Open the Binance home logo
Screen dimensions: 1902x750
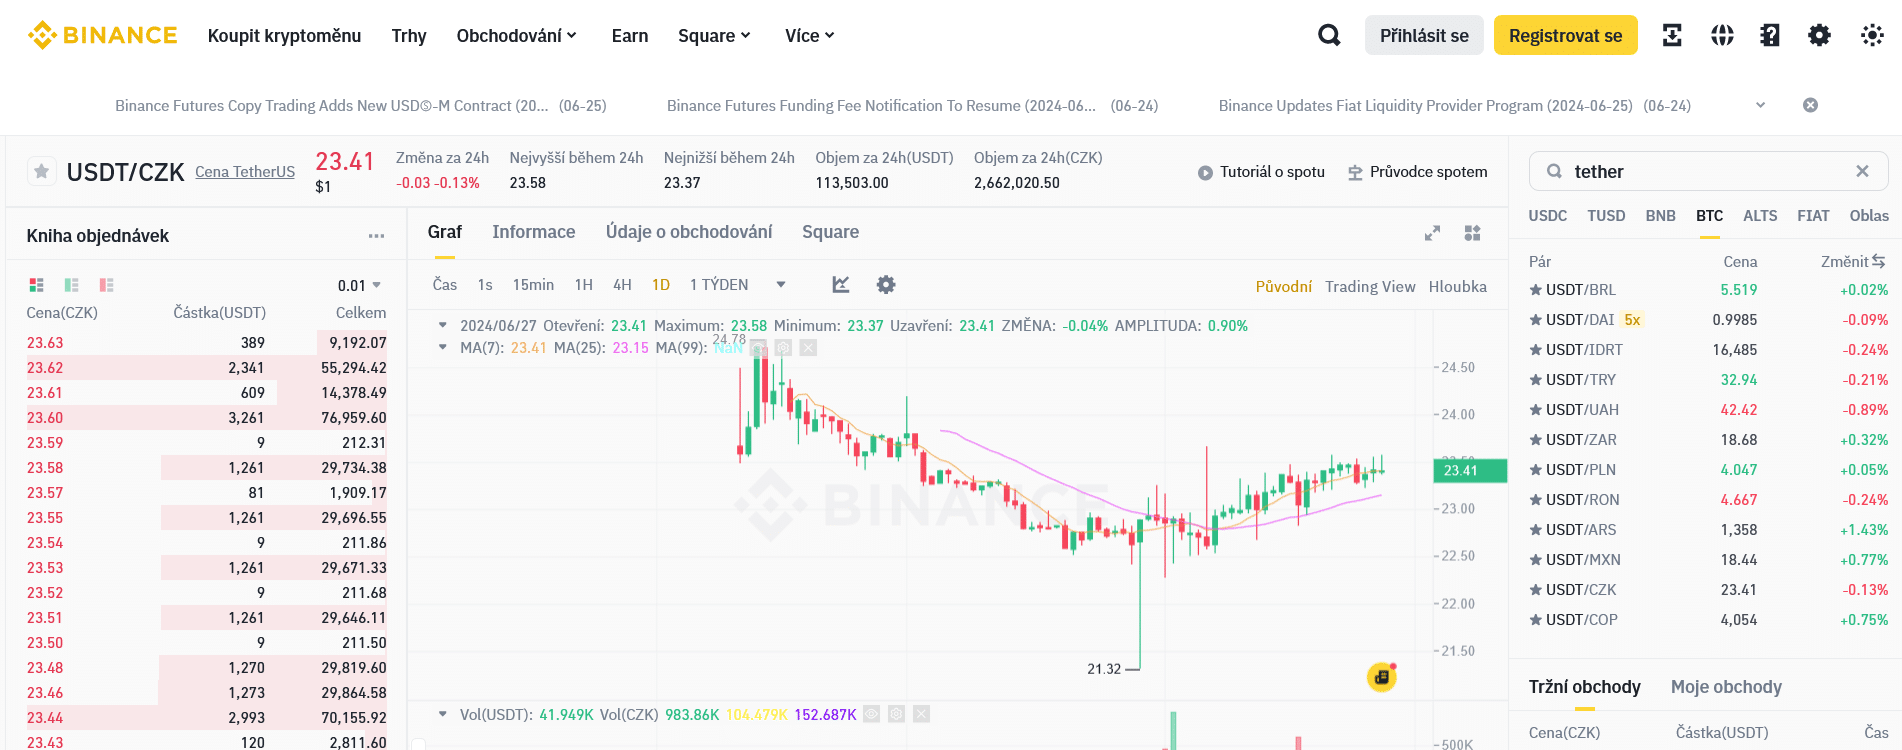[x=102, y=35]
